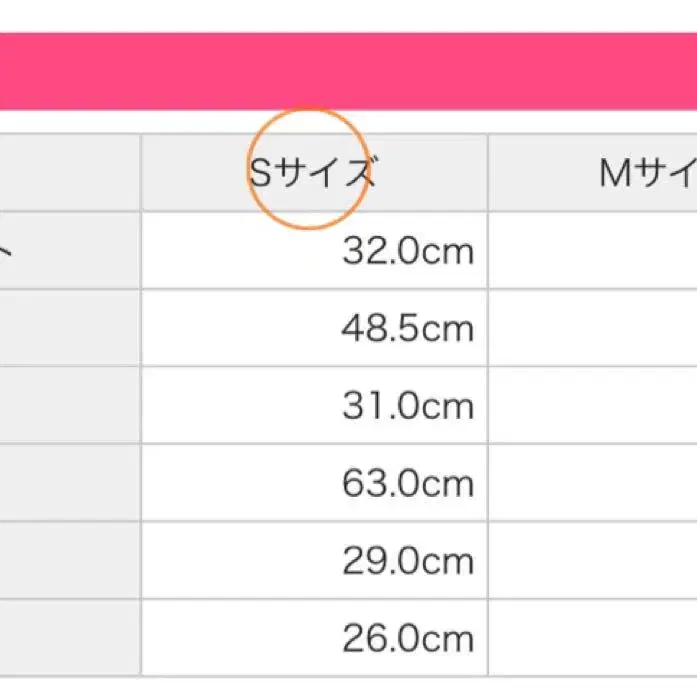Viewport: 697px width, 697px height.
Task: Click the row label left of 31.0cm
Action: (69, 406)
